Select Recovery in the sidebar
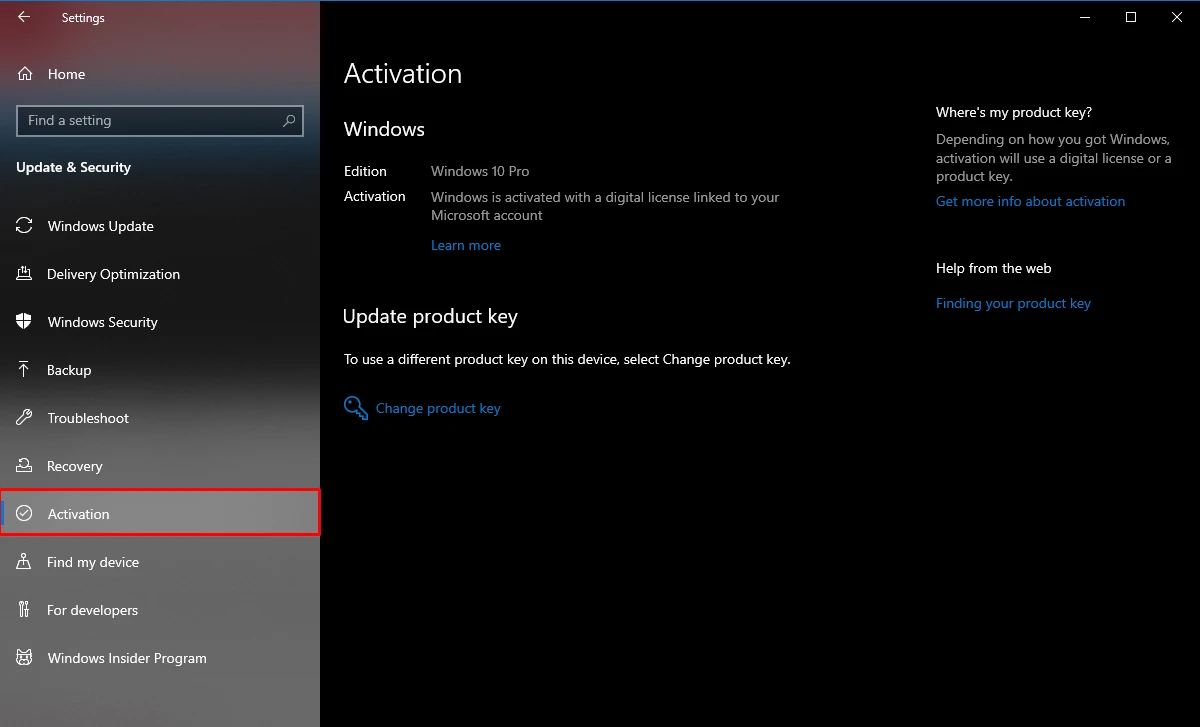The width and height of the screenshot is (1200, 727). (x=160, y=466)
